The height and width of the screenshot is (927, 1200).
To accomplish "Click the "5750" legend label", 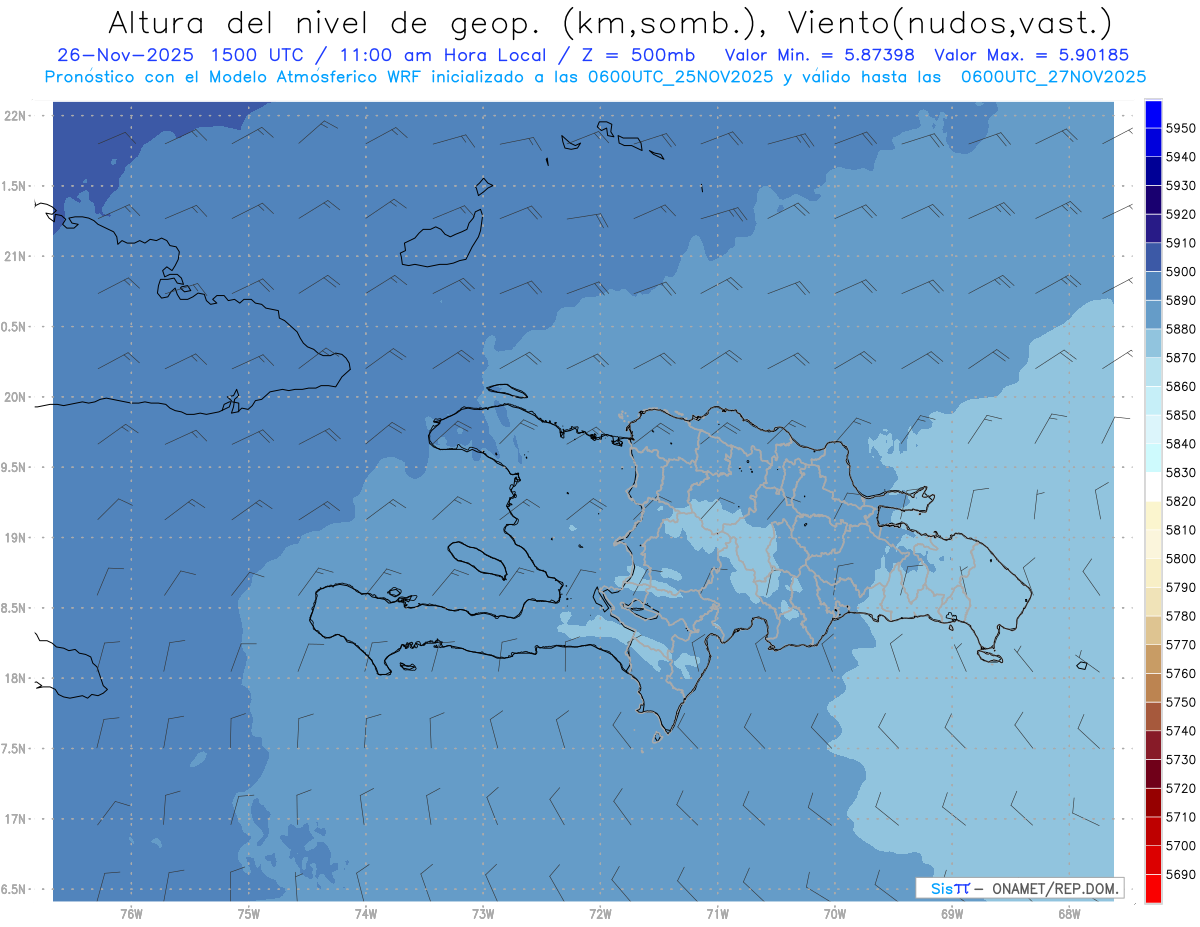I will click(x=1181, y=702).
